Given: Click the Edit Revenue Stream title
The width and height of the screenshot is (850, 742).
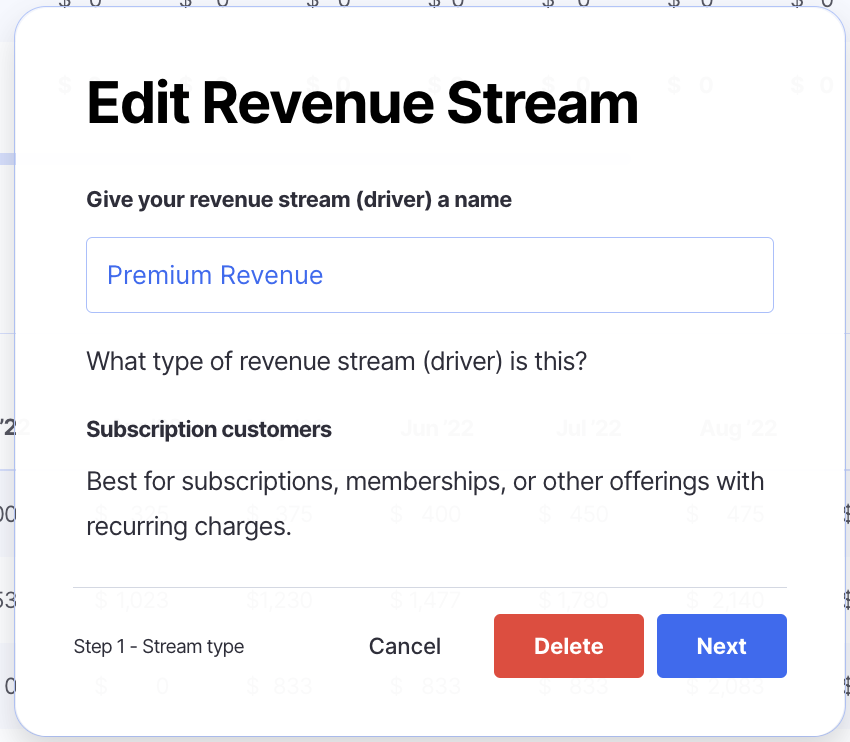Looking at the screenshot, I should tap(362, 102).
